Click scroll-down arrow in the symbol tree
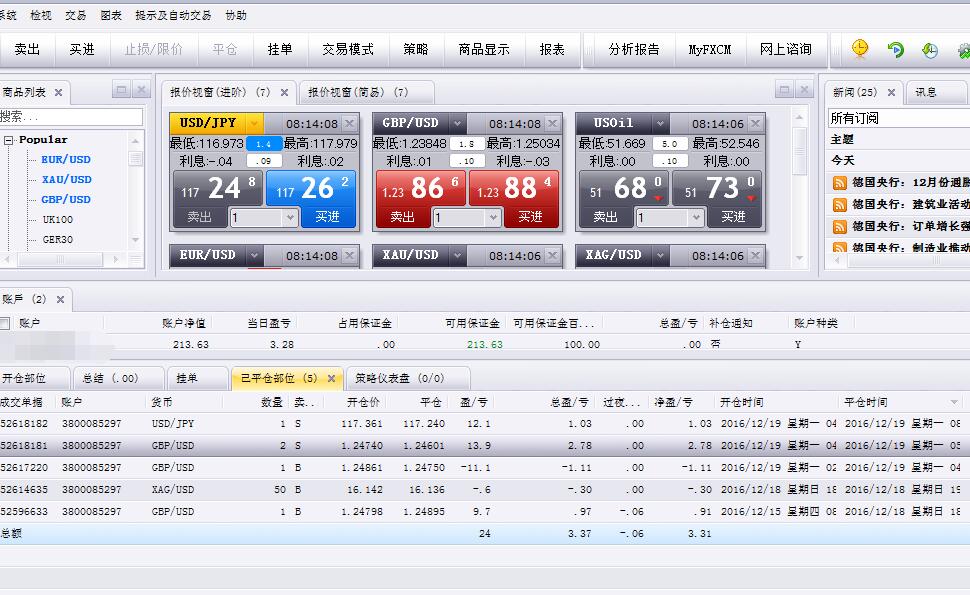The width and height of the screenshot is (970, 595). pyautogui.click(x=135, y=240)
